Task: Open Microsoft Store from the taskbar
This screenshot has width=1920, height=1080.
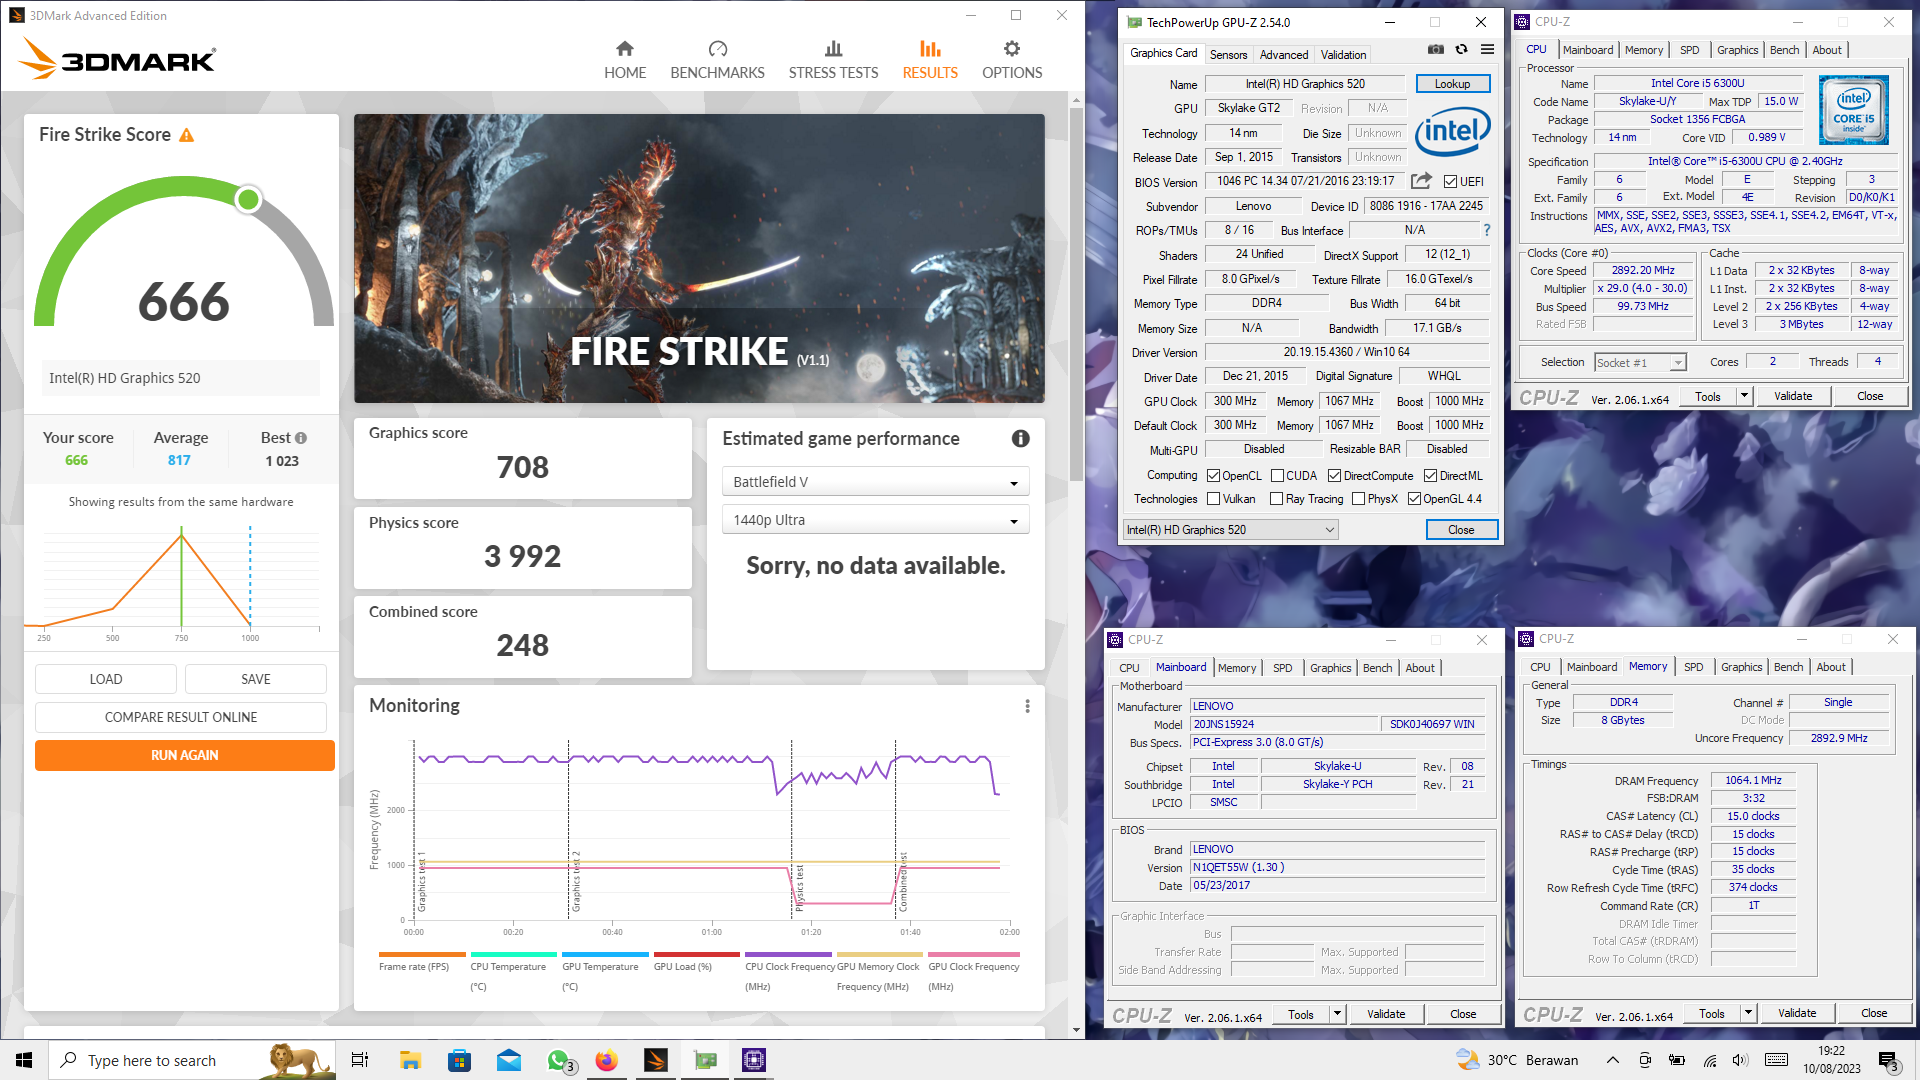Action: pos(459,1060)
